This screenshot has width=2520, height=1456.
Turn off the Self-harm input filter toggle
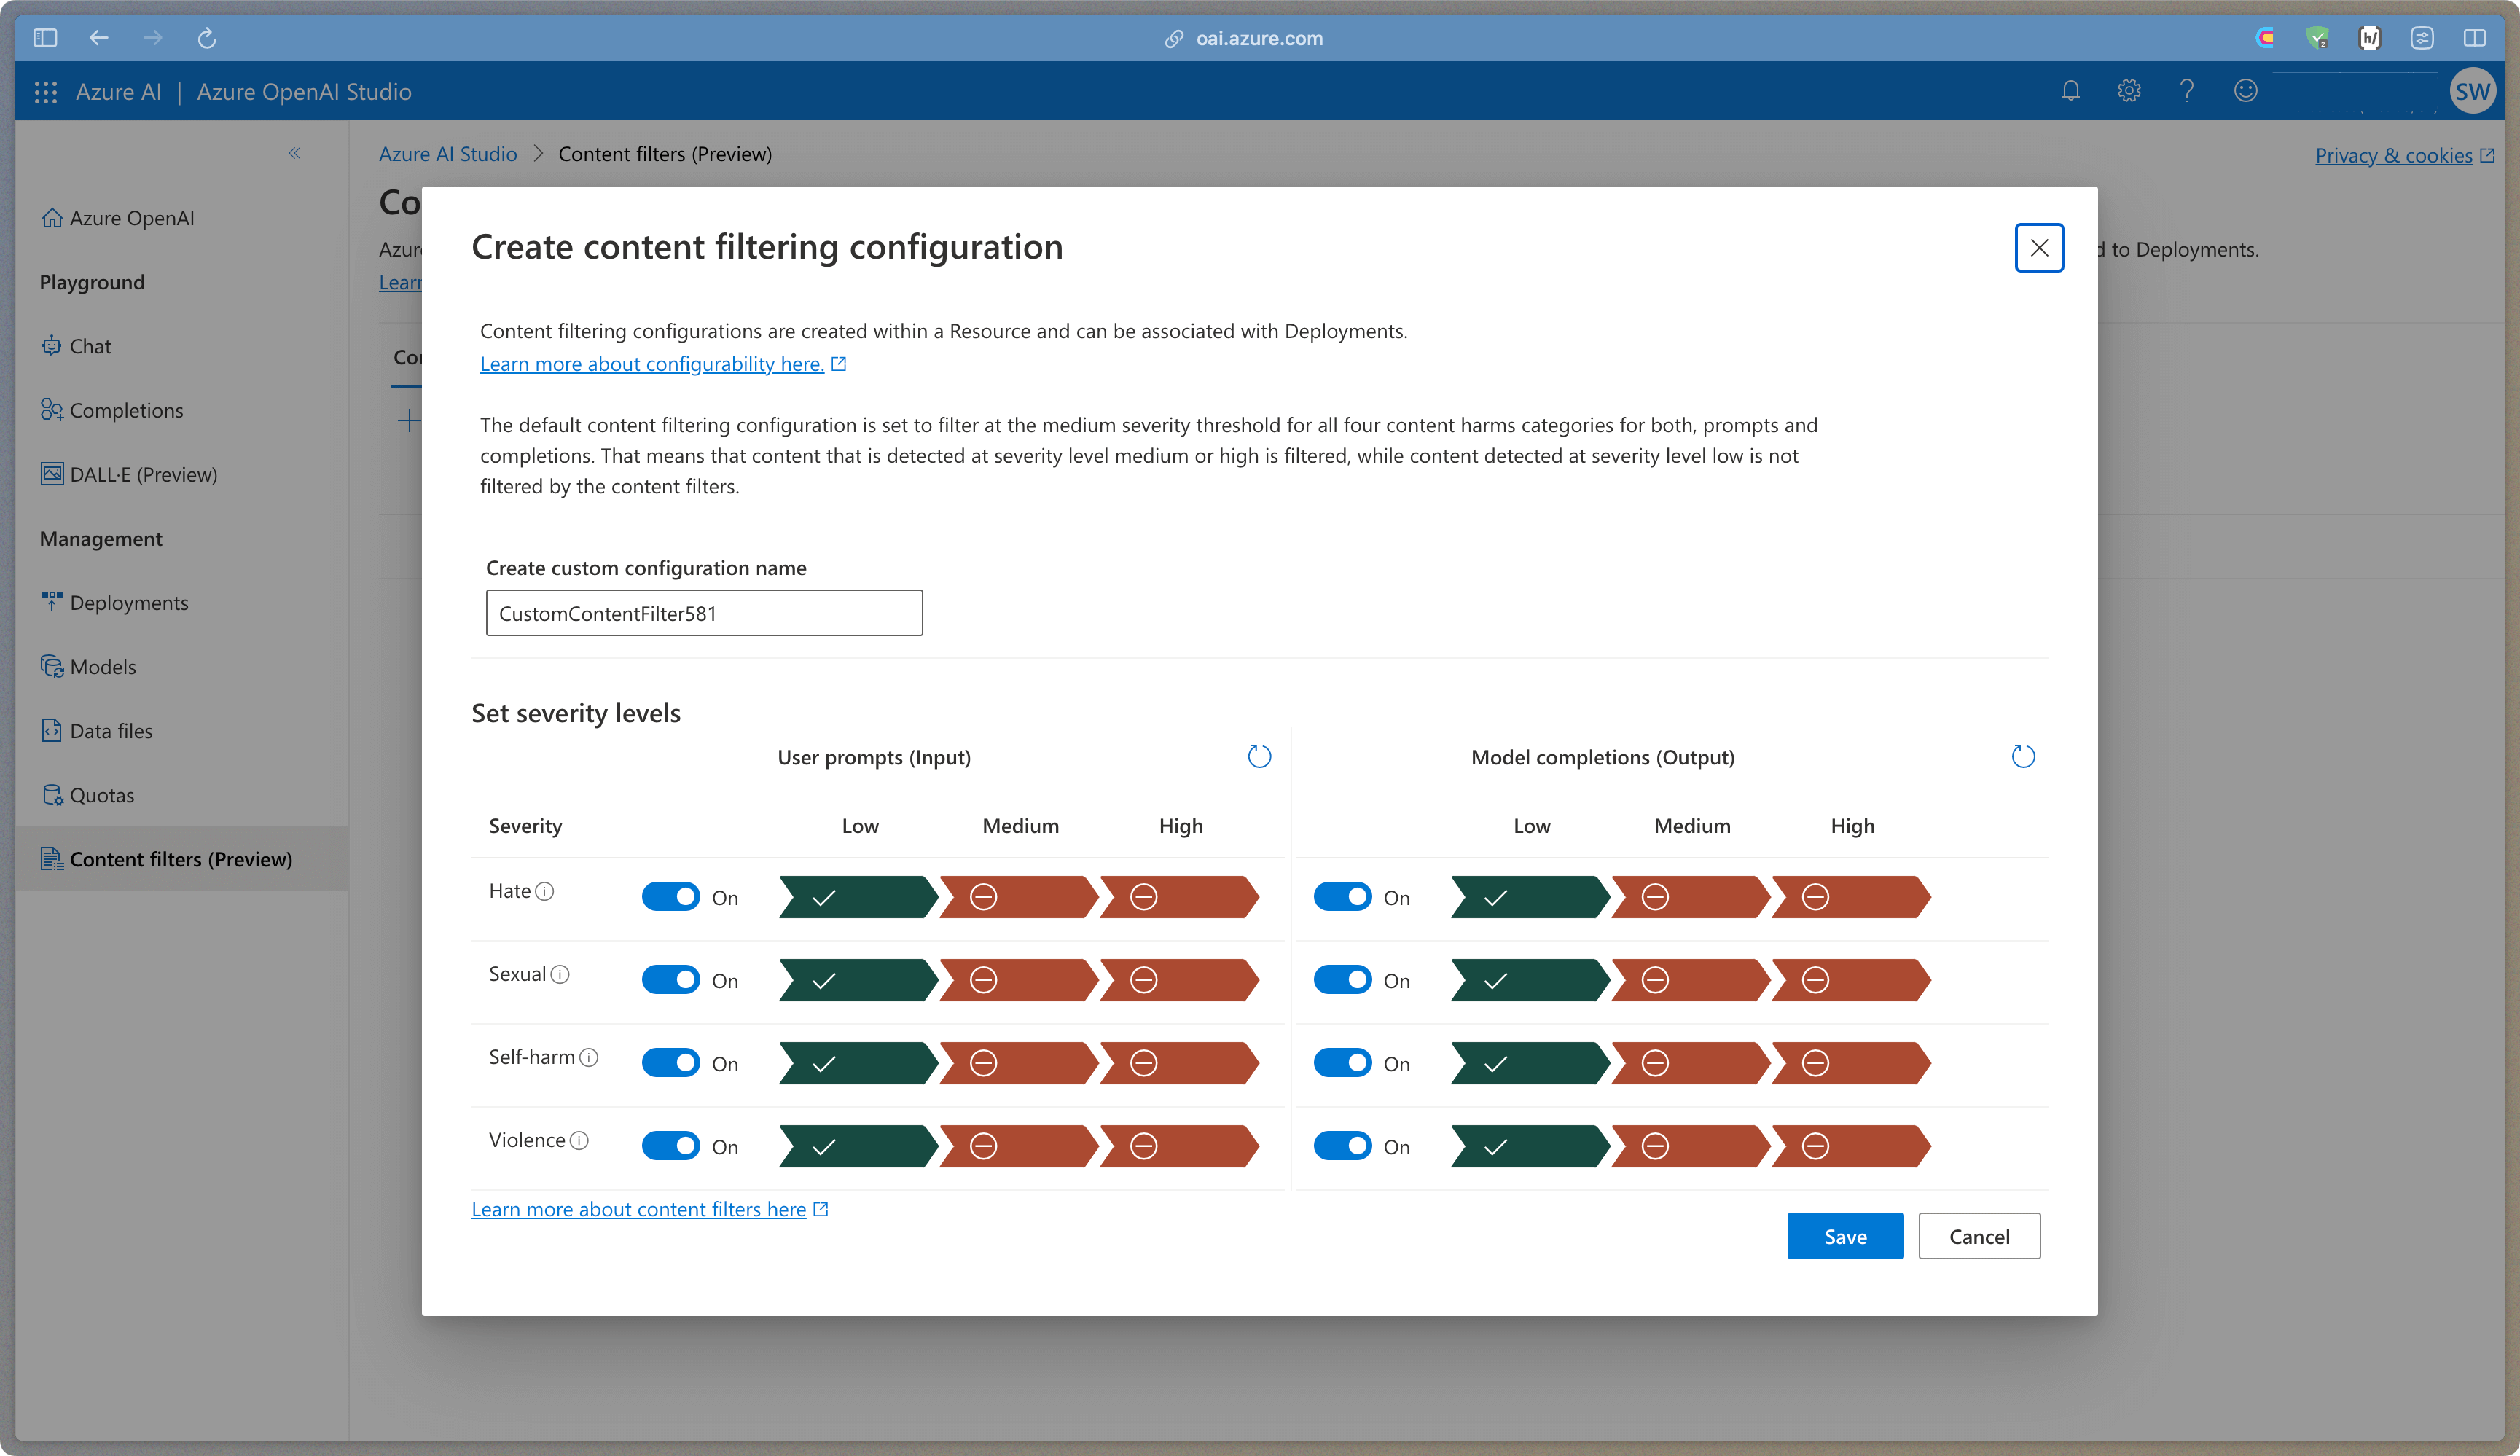pos(671,1063)
